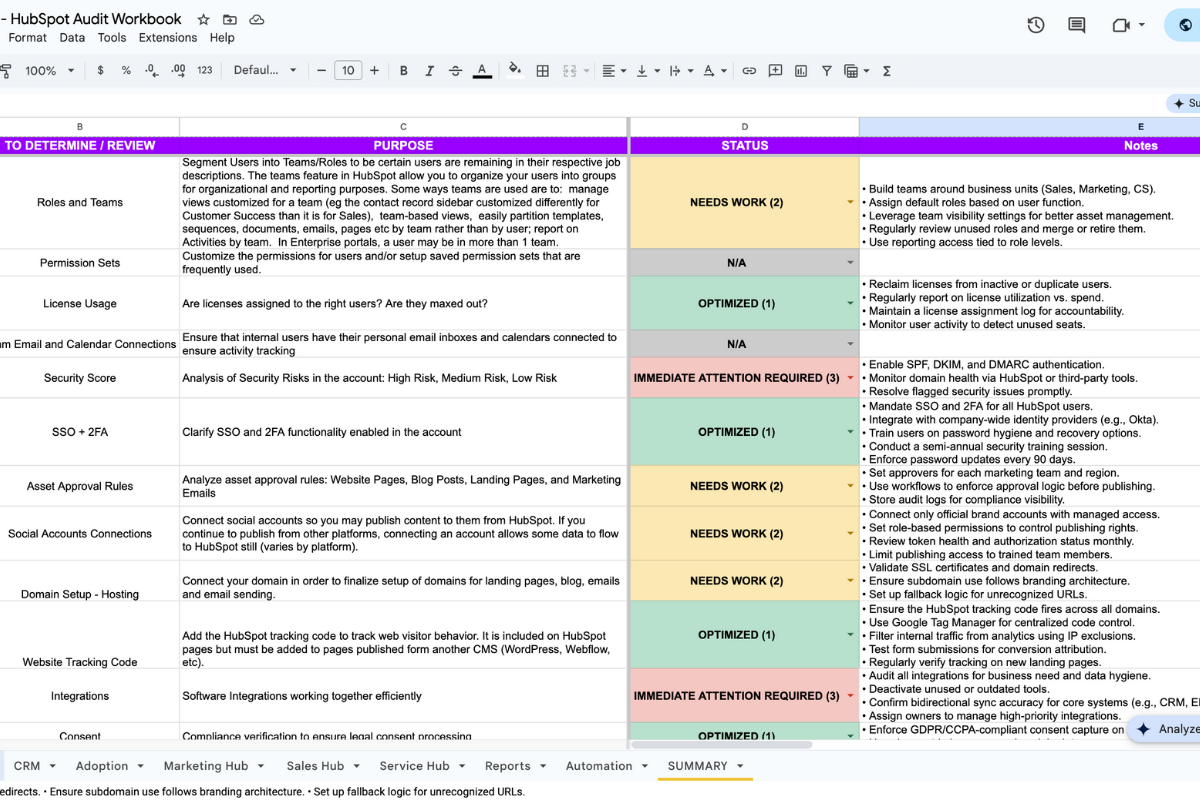Select the Asset Approval Rules cell

(x=80, y=486)
